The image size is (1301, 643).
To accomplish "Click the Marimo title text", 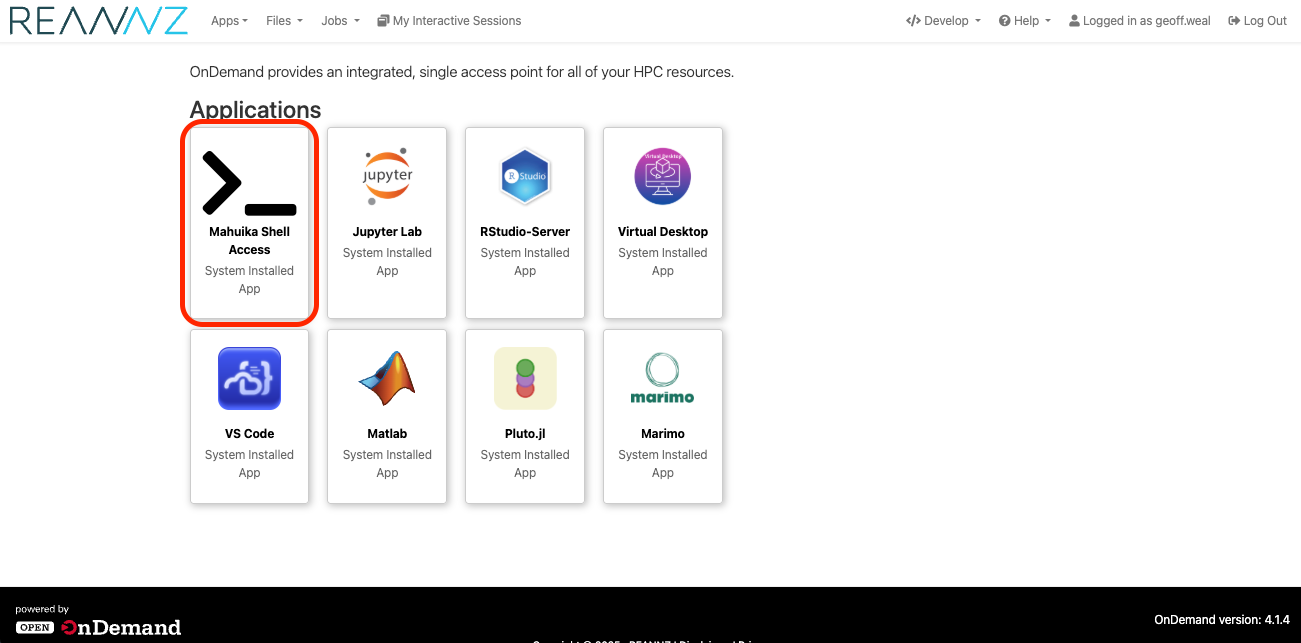I will [x=663, y=434].
